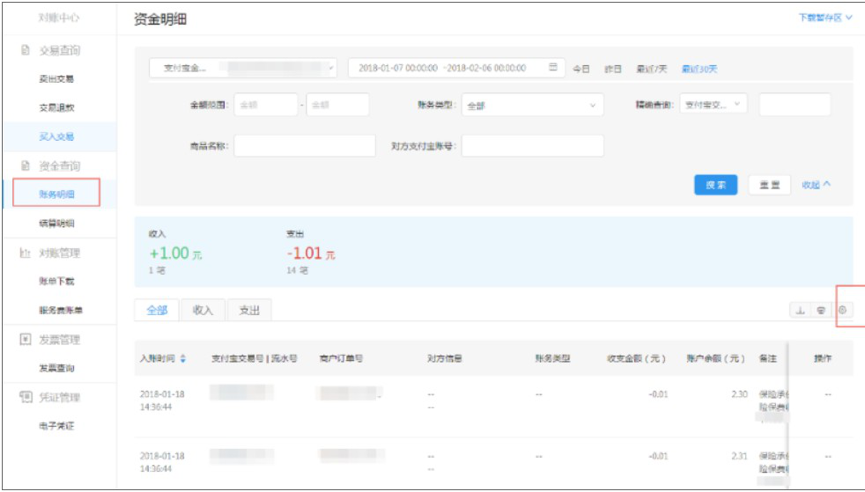The image size is (865, 492).
Task: Expand the 账务类型 dropdown showing 全部
Action: pyautogui.click(x=532, y=105)
